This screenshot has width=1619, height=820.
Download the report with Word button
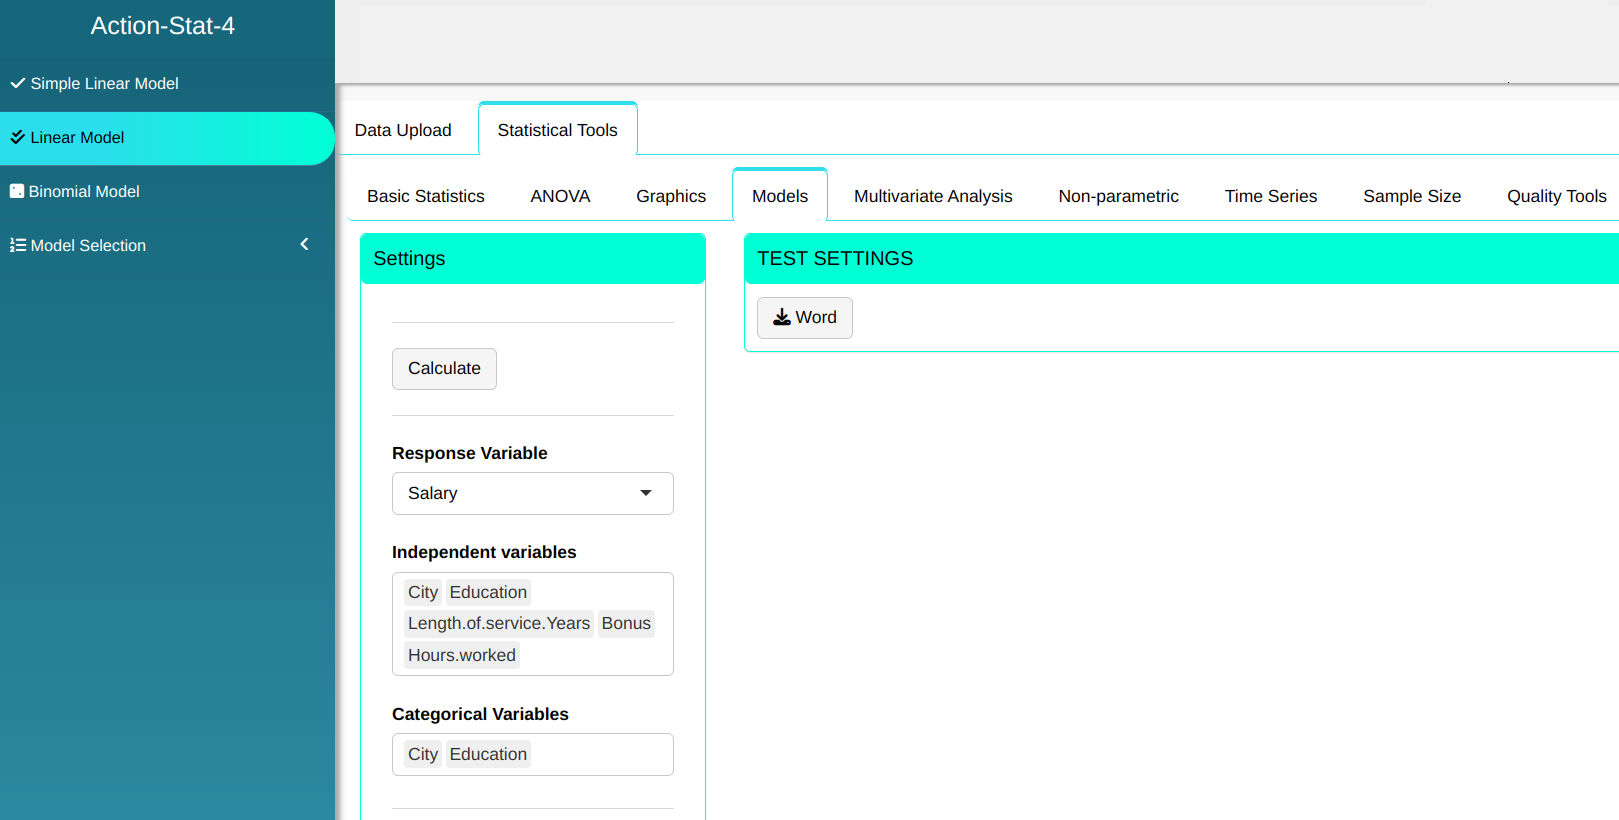click(x=805, y=318)
